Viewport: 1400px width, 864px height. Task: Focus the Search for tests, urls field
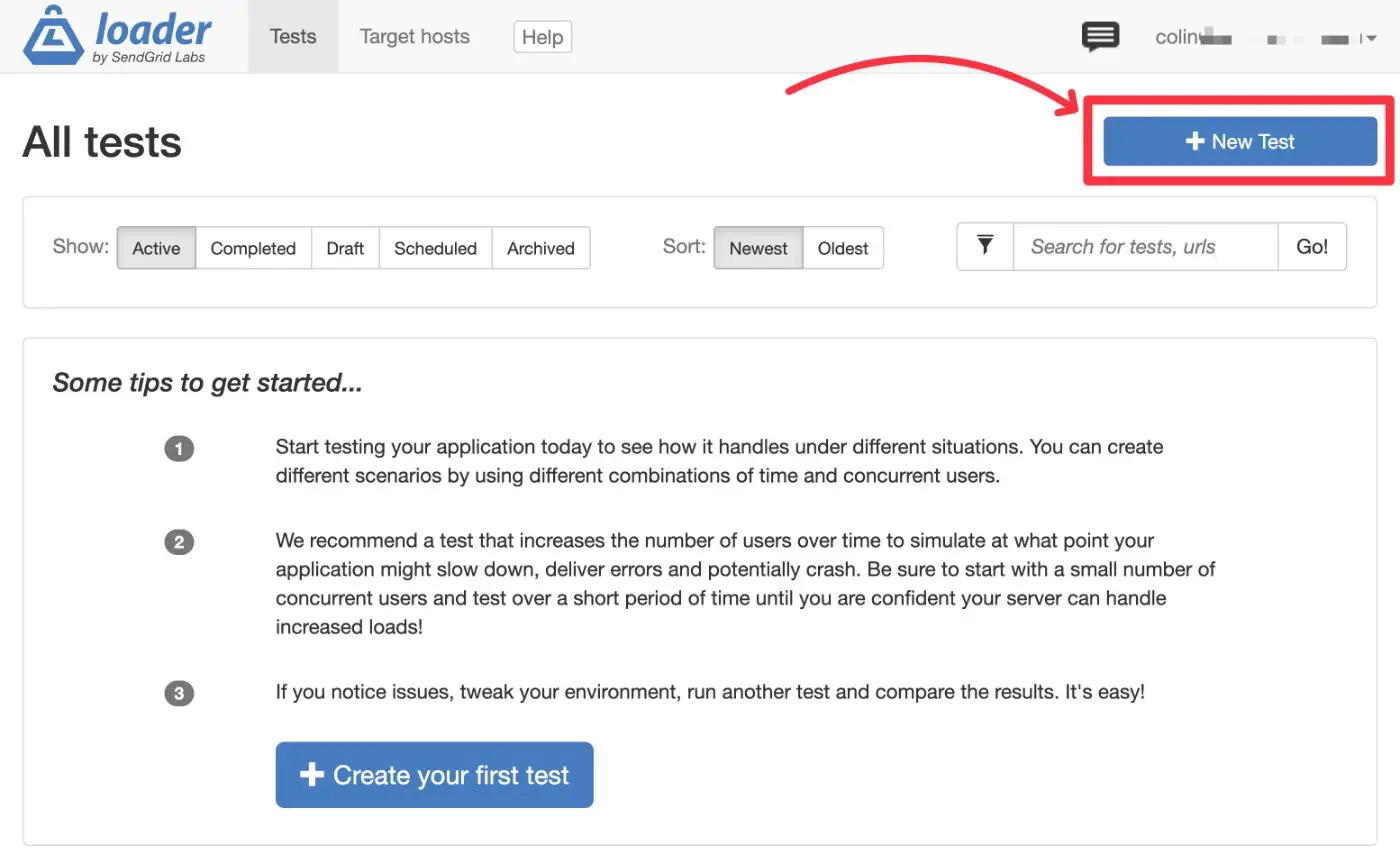pyautogui.click(x=1146, y=246)
